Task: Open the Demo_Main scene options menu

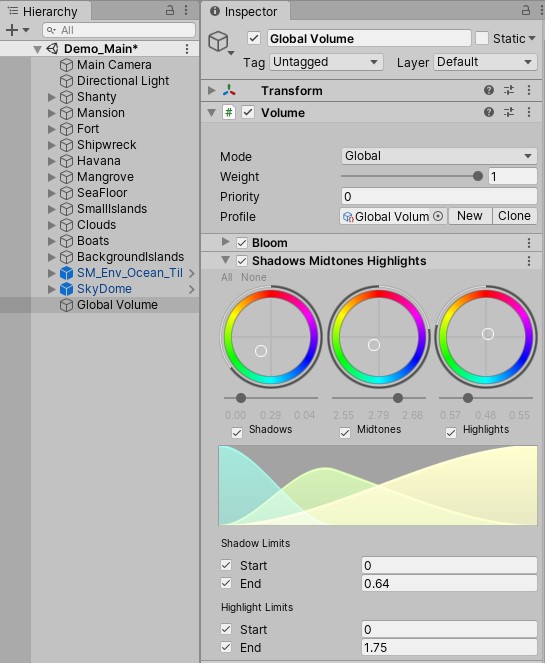Action: (x=187, y=49)
